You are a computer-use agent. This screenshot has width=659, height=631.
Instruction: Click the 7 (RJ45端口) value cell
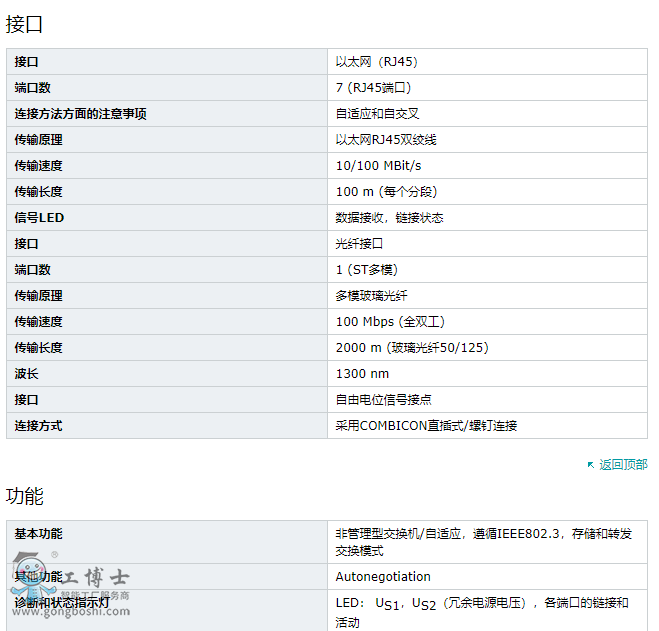pyautogui.click(x=373, y=88)
